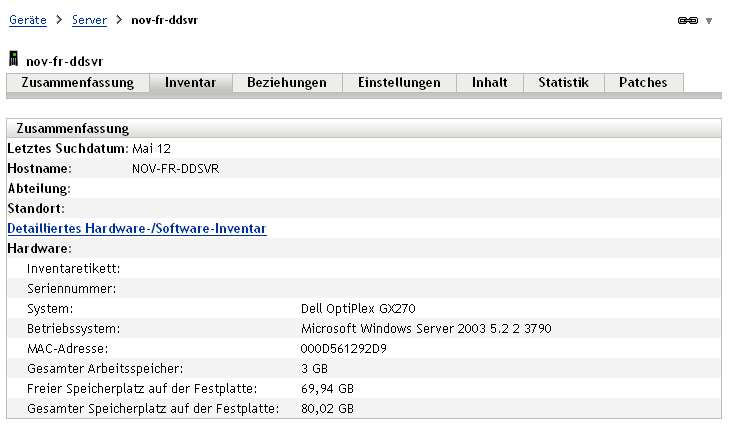Click the nov-fr-ddsvr breadcrumb entry
The image size is (729, 428).
click(x=164, y=20)
